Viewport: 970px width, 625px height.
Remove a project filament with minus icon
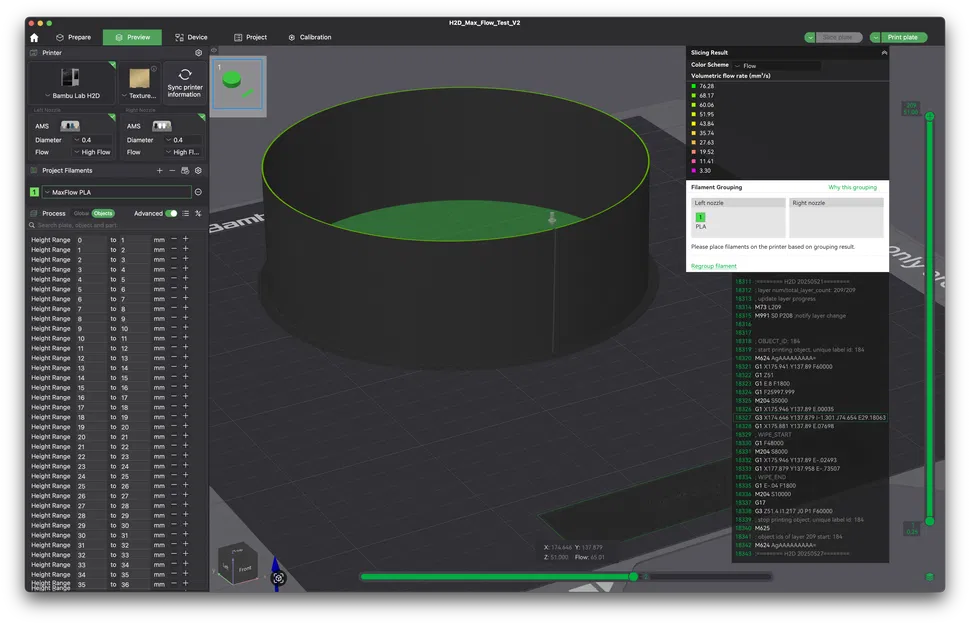click(172, 171)
